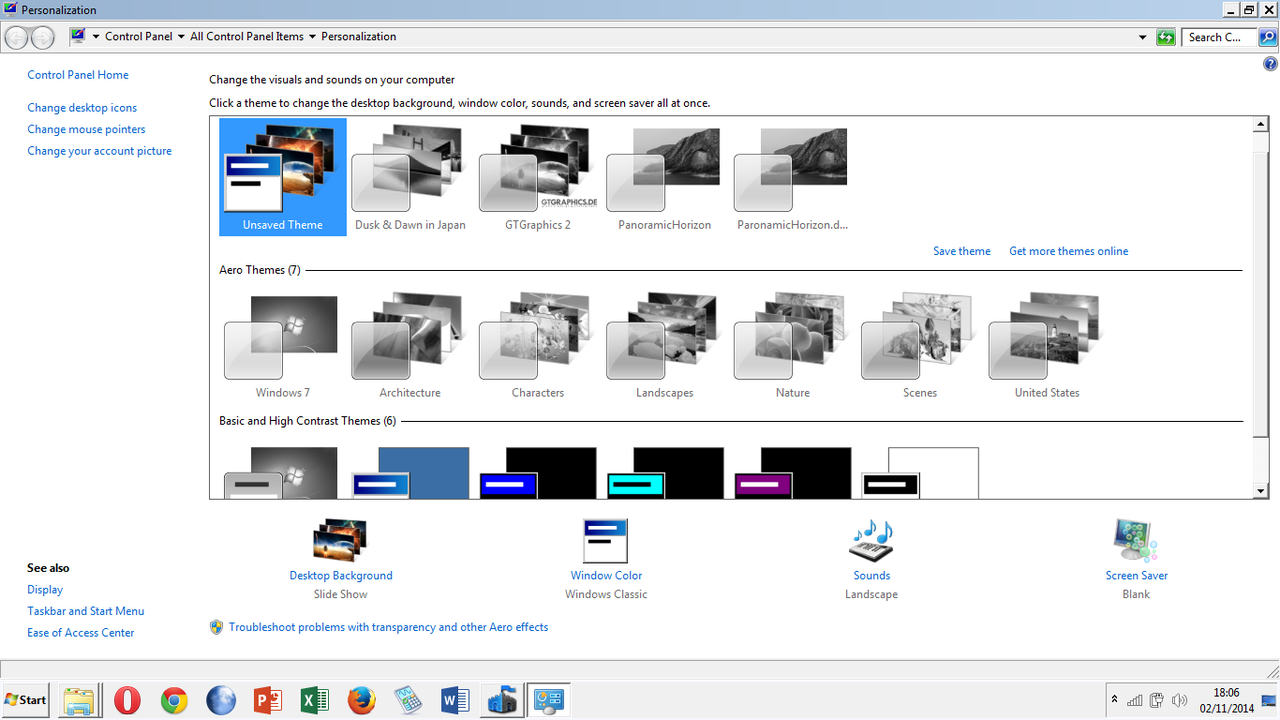Select the GTGraphics 2 theme
Viewport: 1280px width, 720px height.
tap(538, 177)
